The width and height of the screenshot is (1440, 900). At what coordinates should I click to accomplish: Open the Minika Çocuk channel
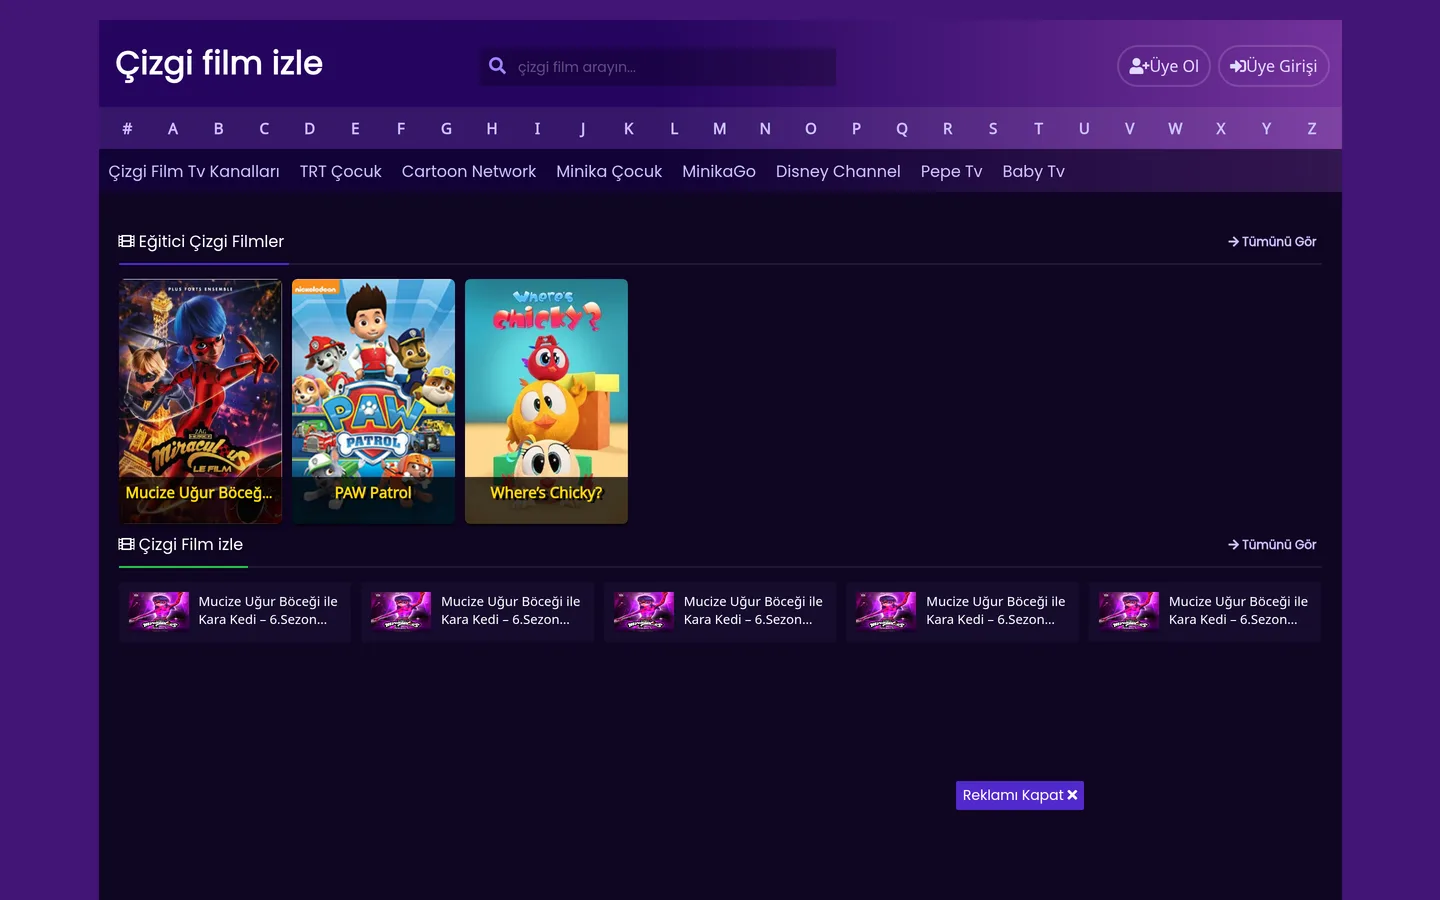(x=609, y=171)
